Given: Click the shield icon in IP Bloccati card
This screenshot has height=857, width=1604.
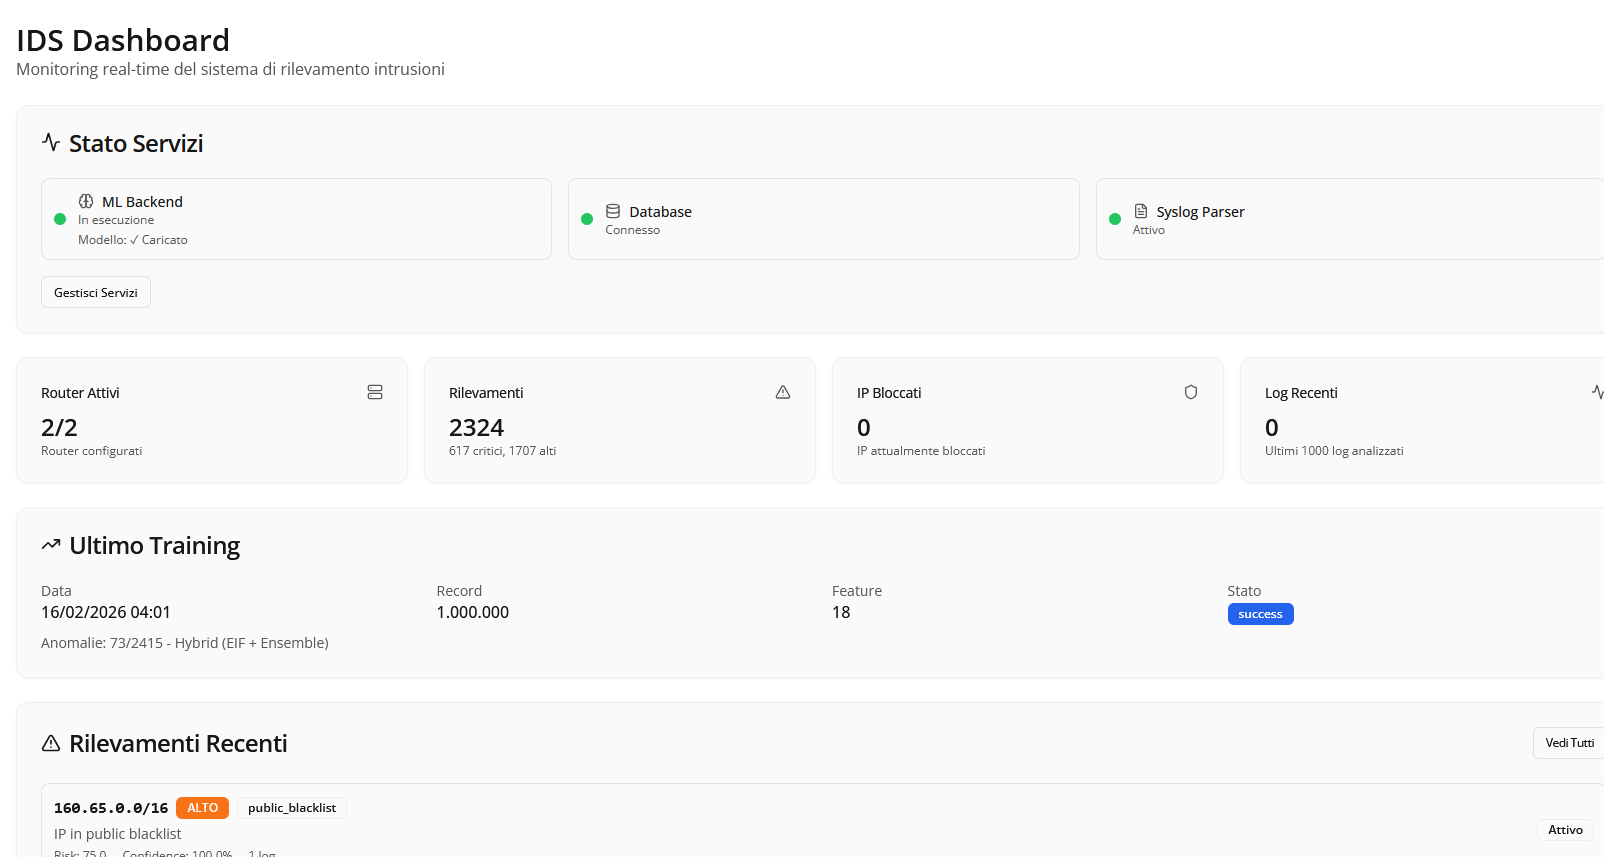Looking at the screenshot, I should coord(1190,392).
